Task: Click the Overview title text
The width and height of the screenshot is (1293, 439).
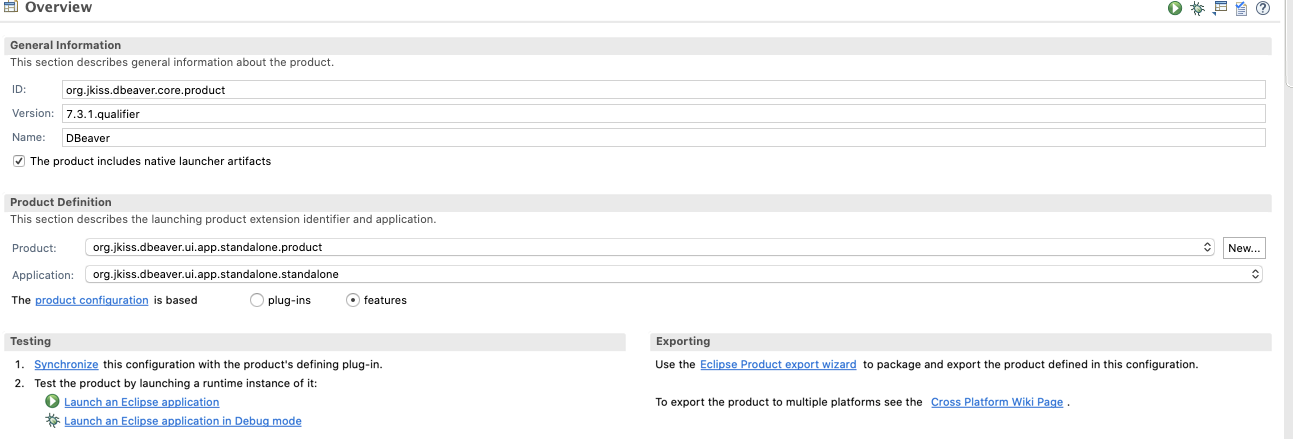Action: 58,8
